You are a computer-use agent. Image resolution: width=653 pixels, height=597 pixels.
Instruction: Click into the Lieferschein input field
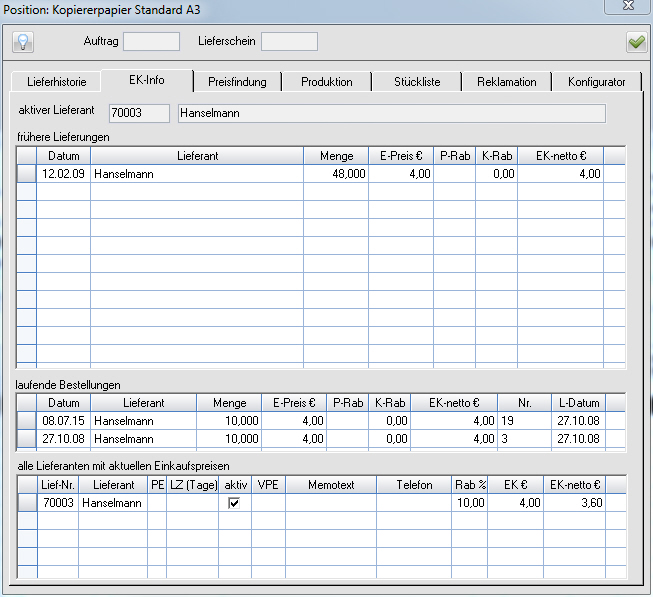pos(289,42)
